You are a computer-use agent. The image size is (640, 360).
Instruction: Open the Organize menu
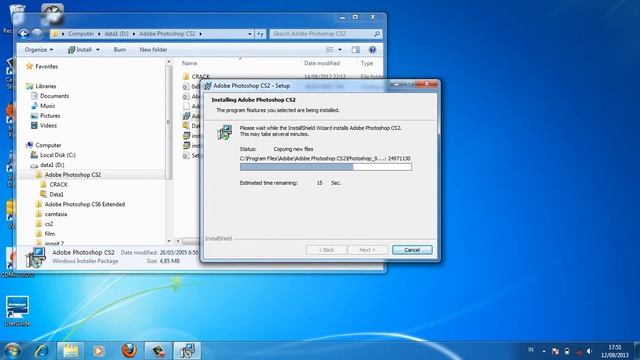[38, 50]
